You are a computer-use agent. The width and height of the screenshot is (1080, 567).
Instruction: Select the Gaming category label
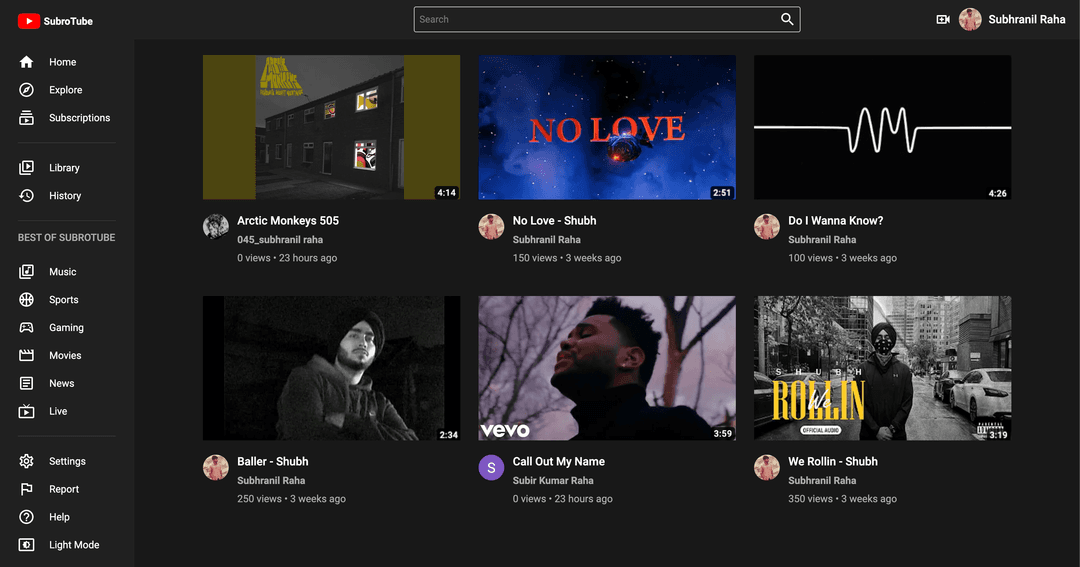[x=66, y=327]
